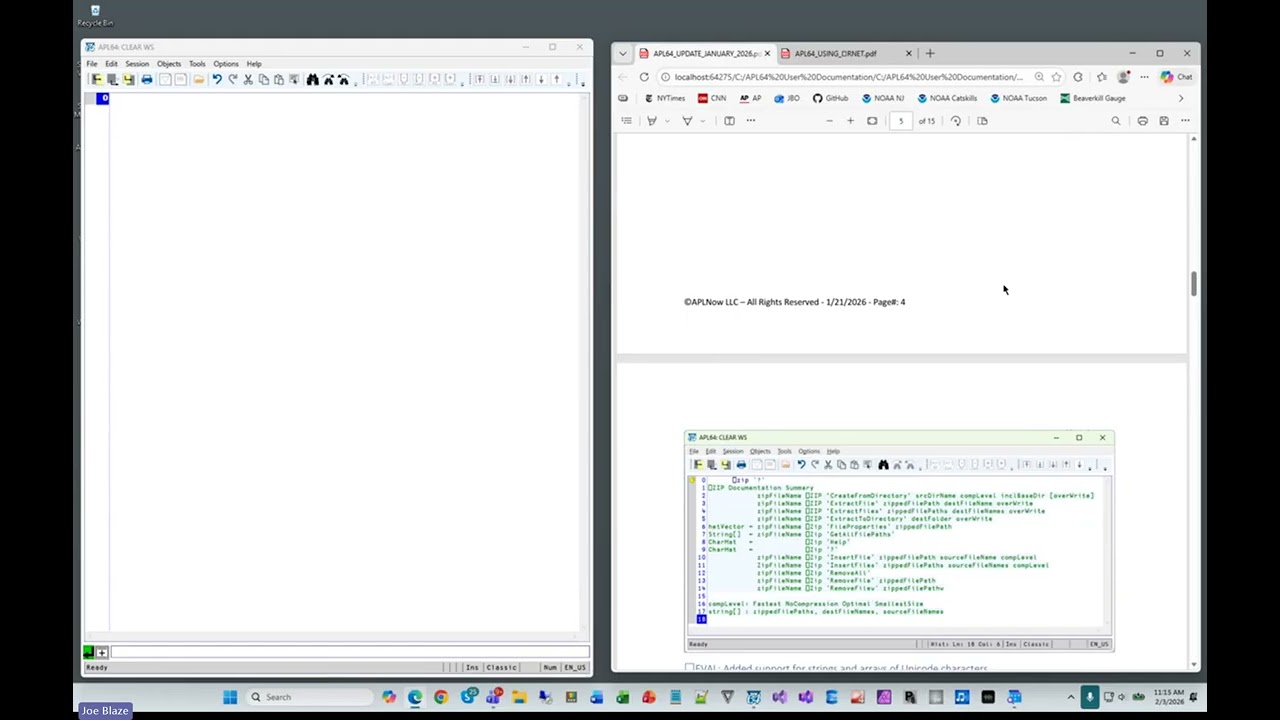Image resolution: width=1280 pixels, height=720 pixels.
Task: Click the favorites star in the address bar
Action: [x=1056, y=77]
